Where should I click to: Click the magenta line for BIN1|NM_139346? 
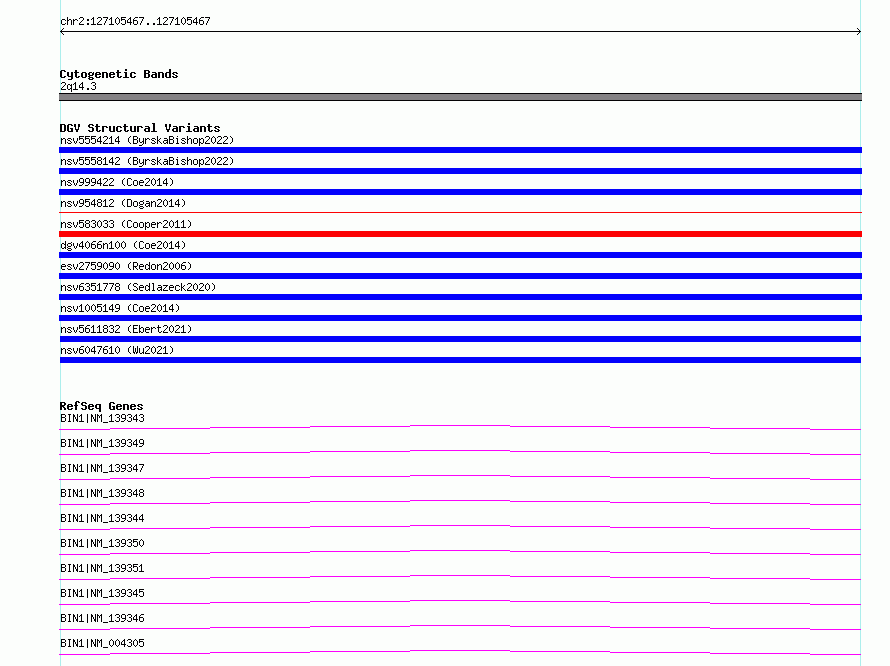(x=460, y=627)
